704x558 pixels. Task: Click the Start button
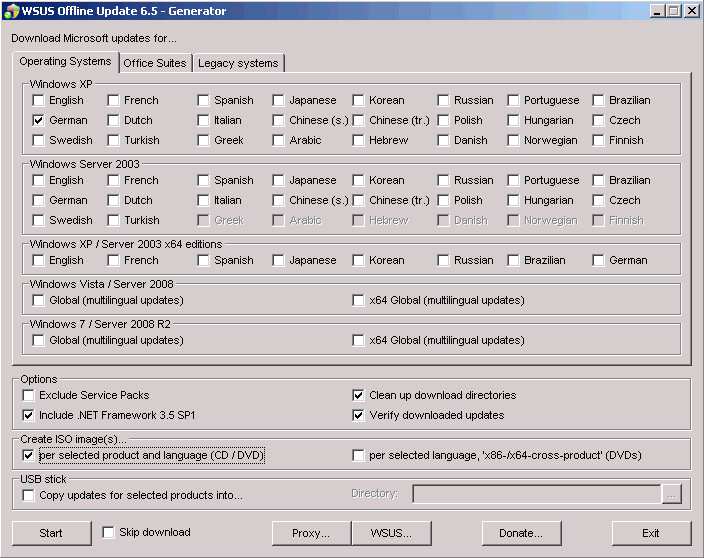(51, 533)
